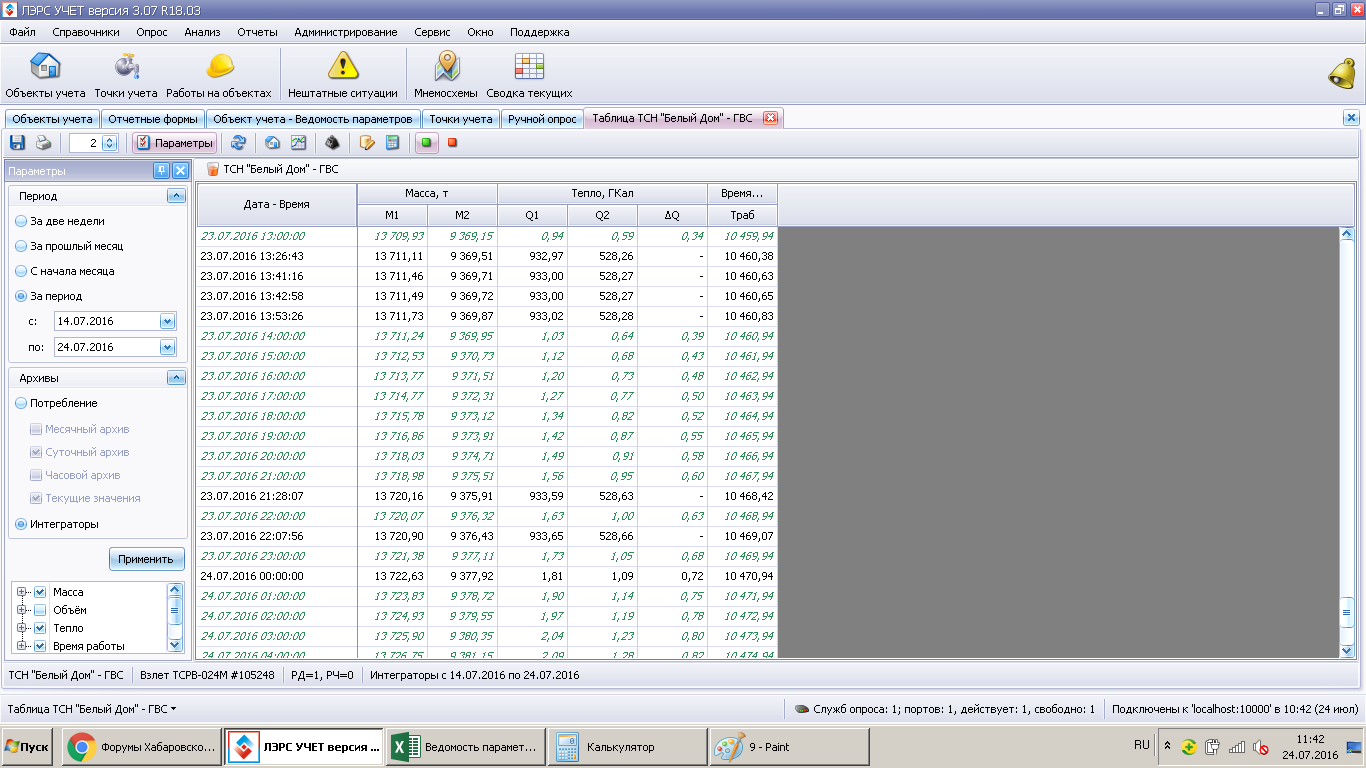The height and width of the screenshot is (768, 1366).
Task: Click the black weight icon in toolbar
Action: [333, 143]
